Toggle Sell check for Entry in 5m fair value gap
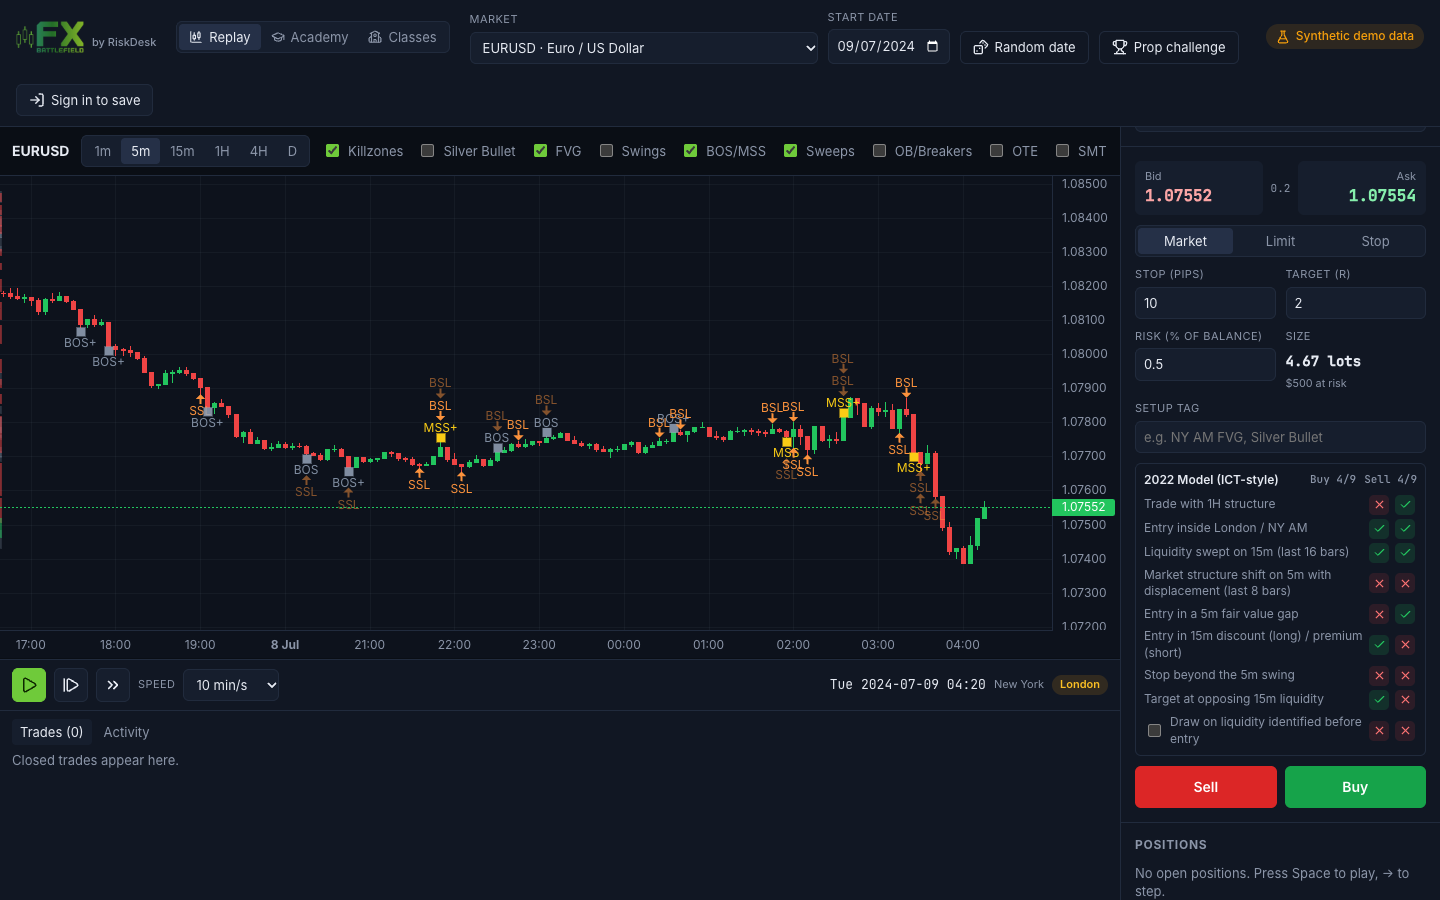This screenshot has width=1440, height=900. (x=1405, y=614)
